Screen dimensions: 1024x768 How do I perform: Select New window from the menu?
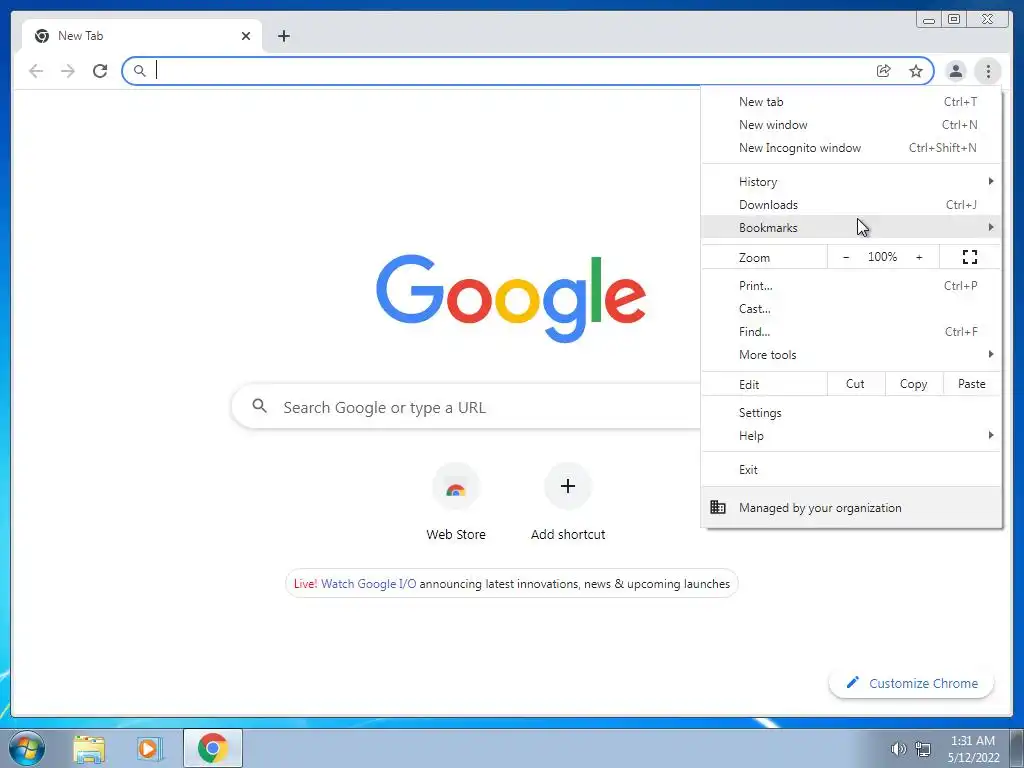[851, 125]
